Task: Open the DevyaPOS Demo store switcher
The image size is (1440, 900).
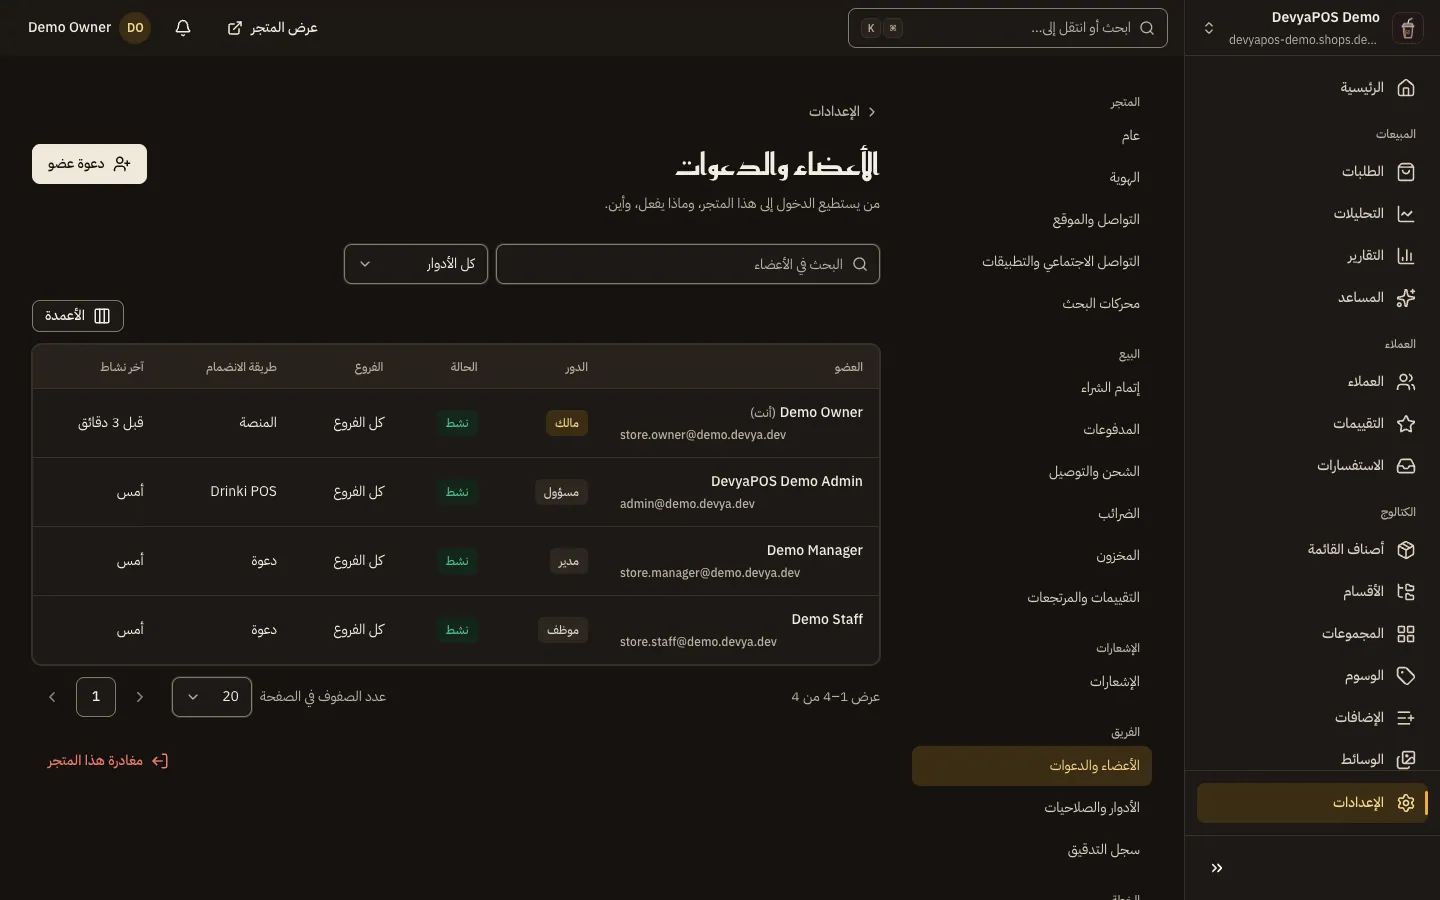Action: point(1312,28)
